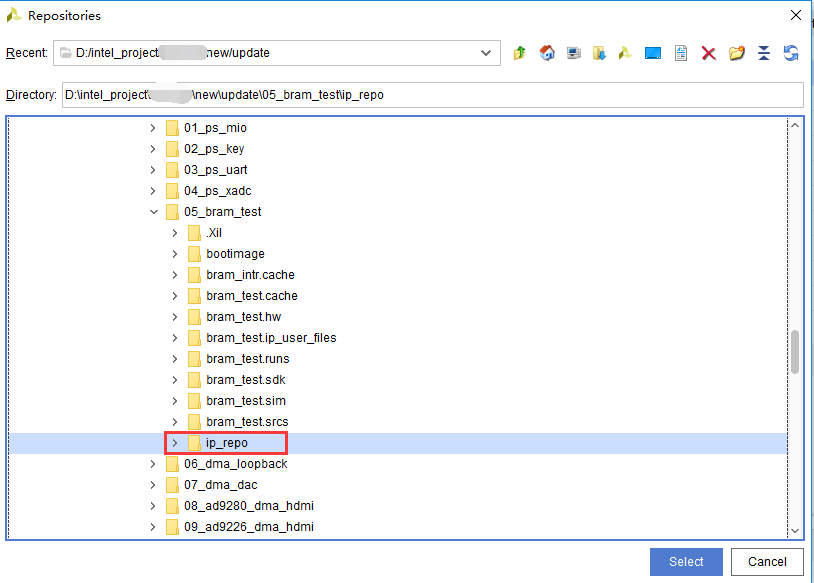Select the 02_ps_key folder row
814x583 pixels.
[x=398, y=149]
